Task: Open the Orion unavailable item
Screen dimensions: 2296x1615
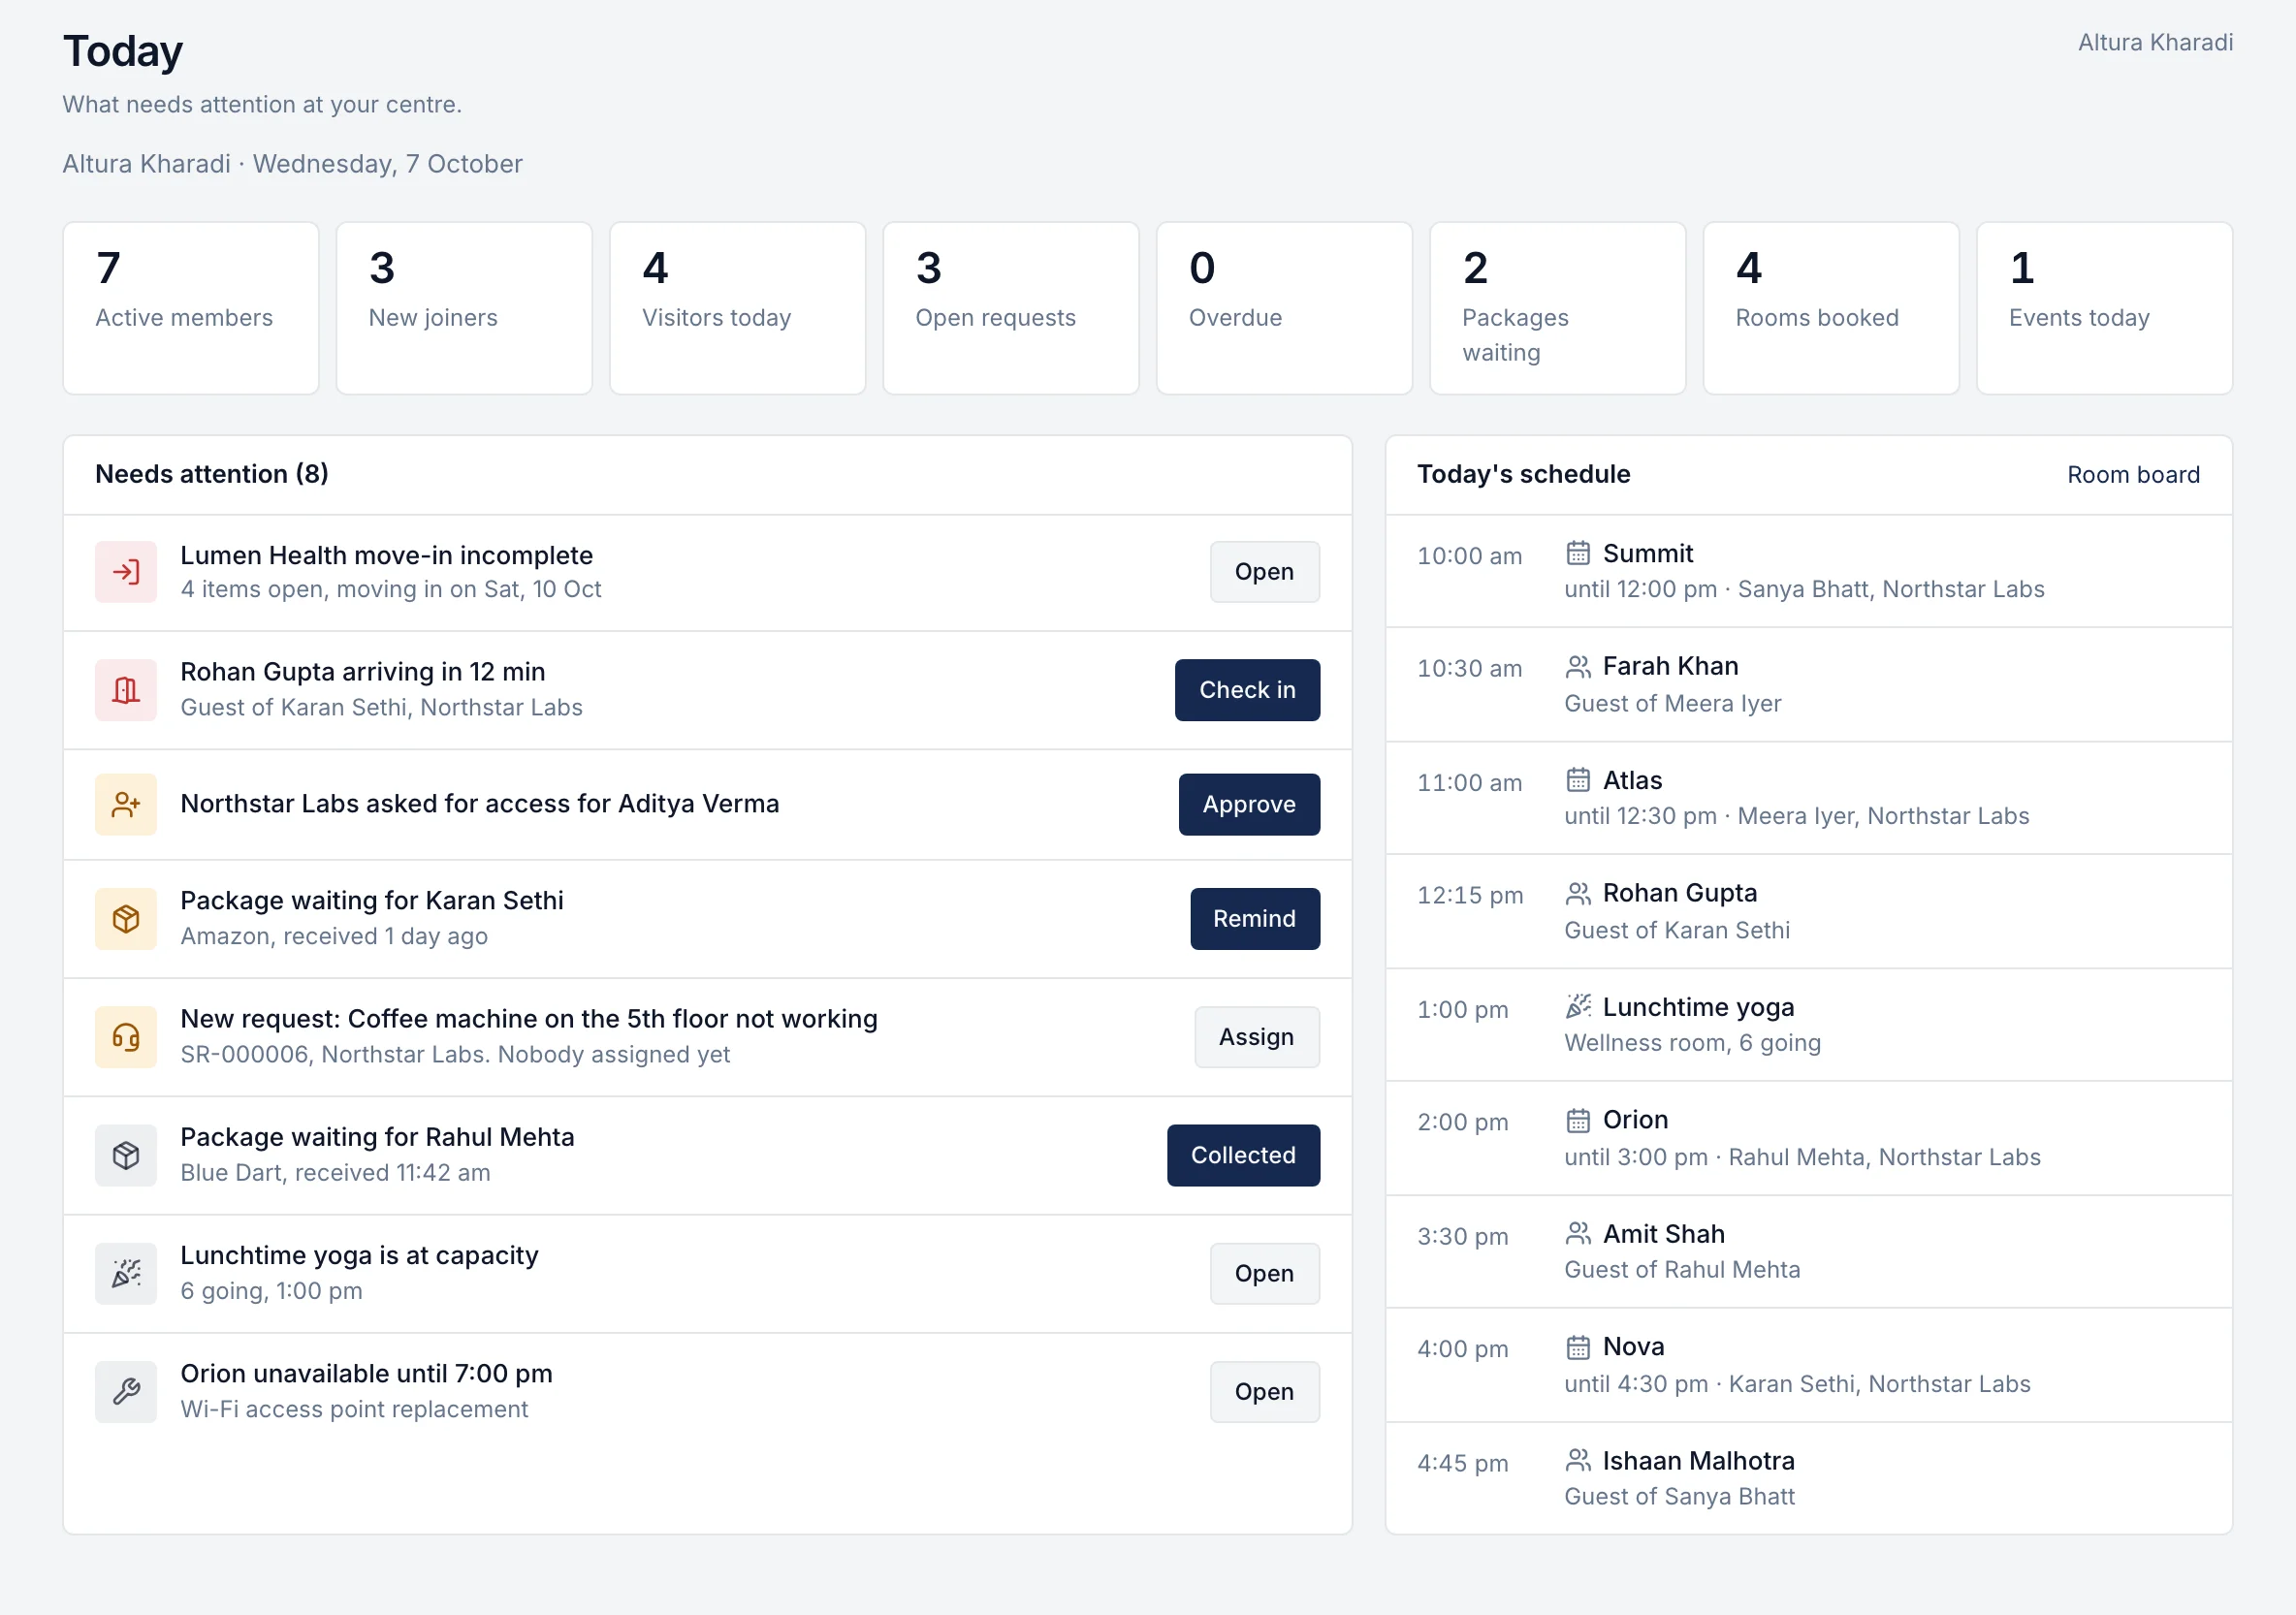Action: pyautogui.click(x=1264, y=1391)
